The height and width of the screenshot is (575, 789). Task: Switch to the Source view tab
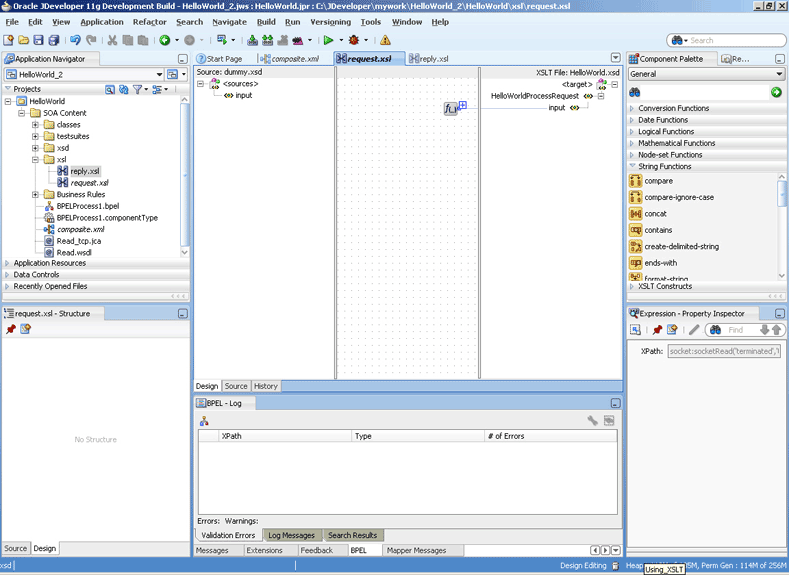click(x=236, y=386)
